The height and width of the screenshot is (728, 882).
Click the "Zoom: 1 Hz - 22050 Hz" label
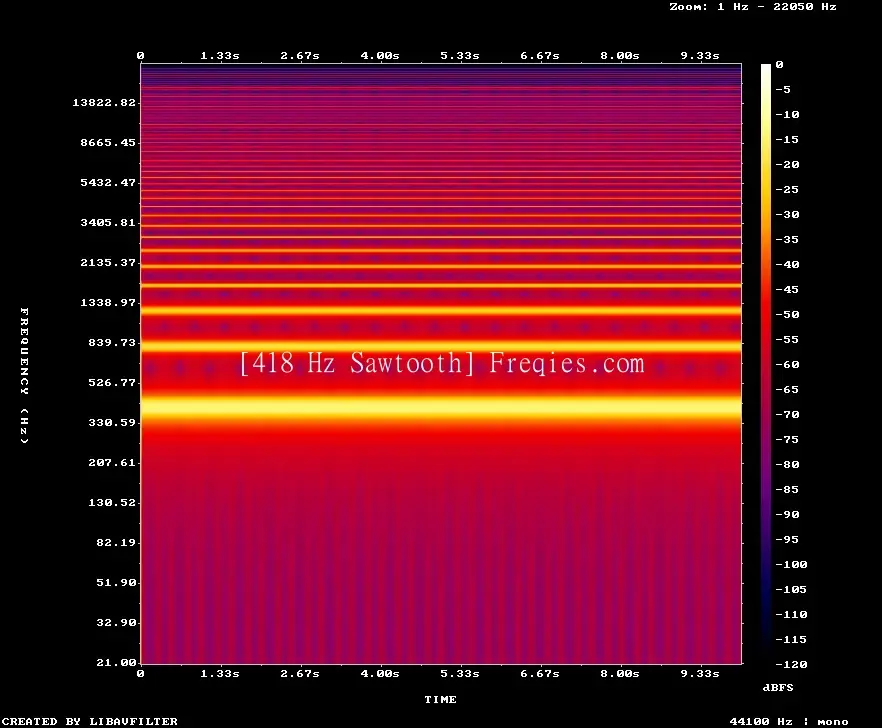click(x=753, y=7)
